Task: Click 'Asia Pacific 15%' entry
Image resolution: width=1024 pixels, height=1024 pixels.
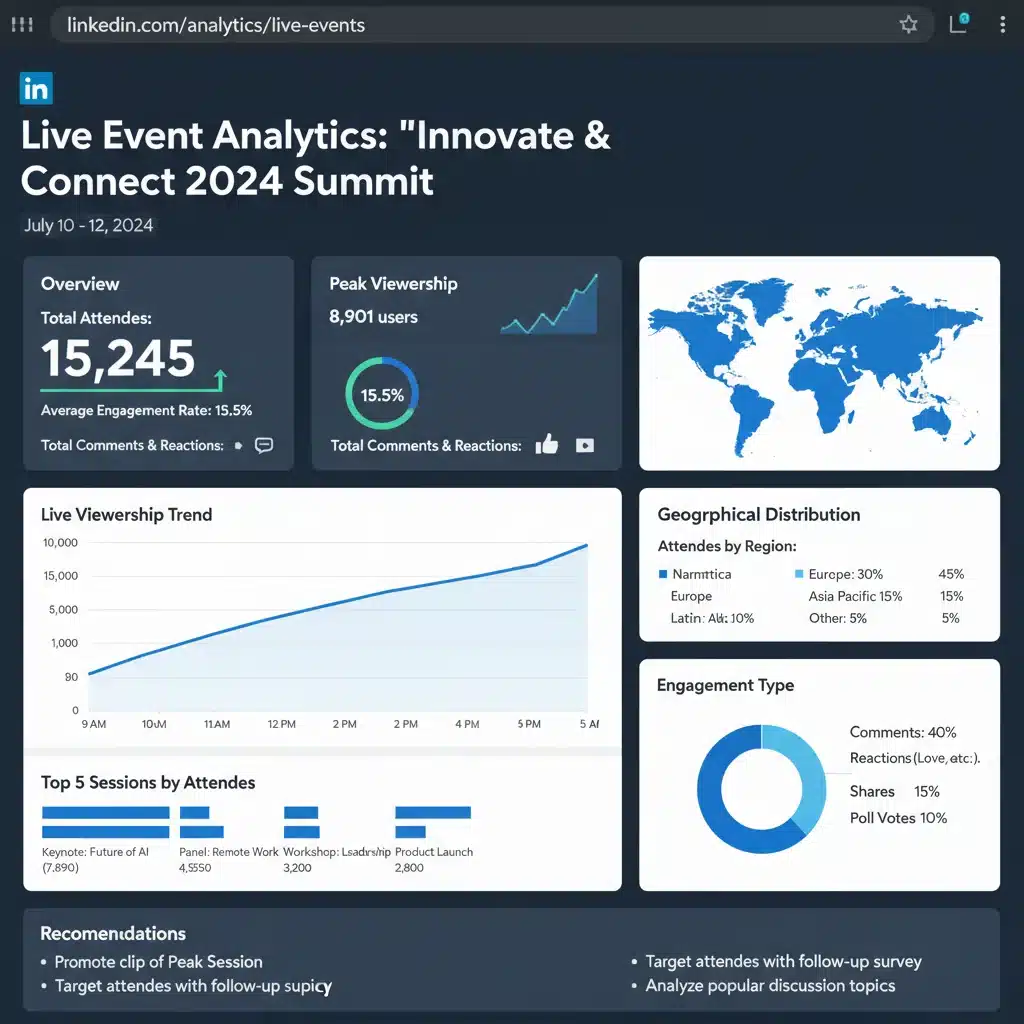Action: tap(855, 596)
